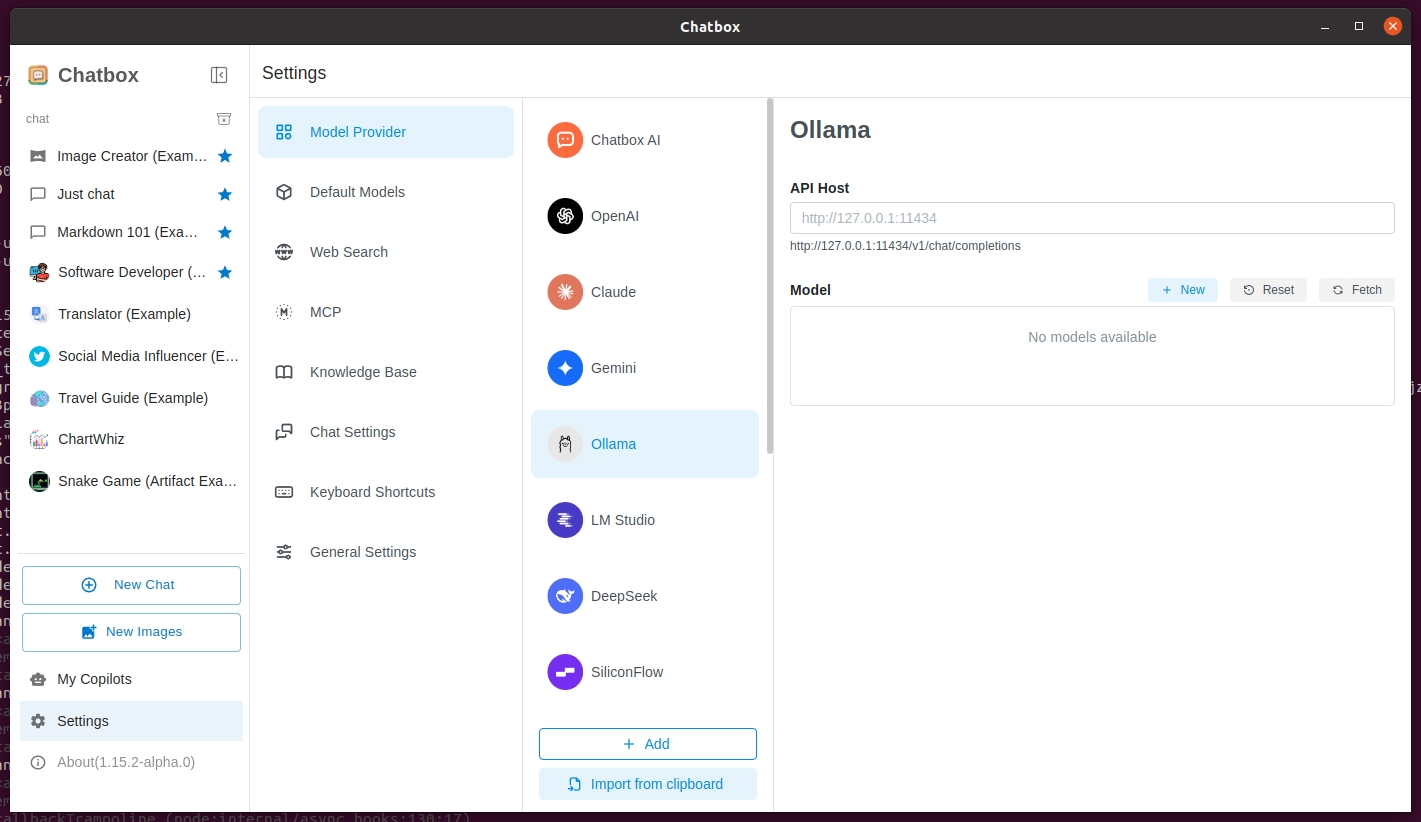Reset the model list
The height and width of the screenshot is (822, 1421).
coord(1268,290)
